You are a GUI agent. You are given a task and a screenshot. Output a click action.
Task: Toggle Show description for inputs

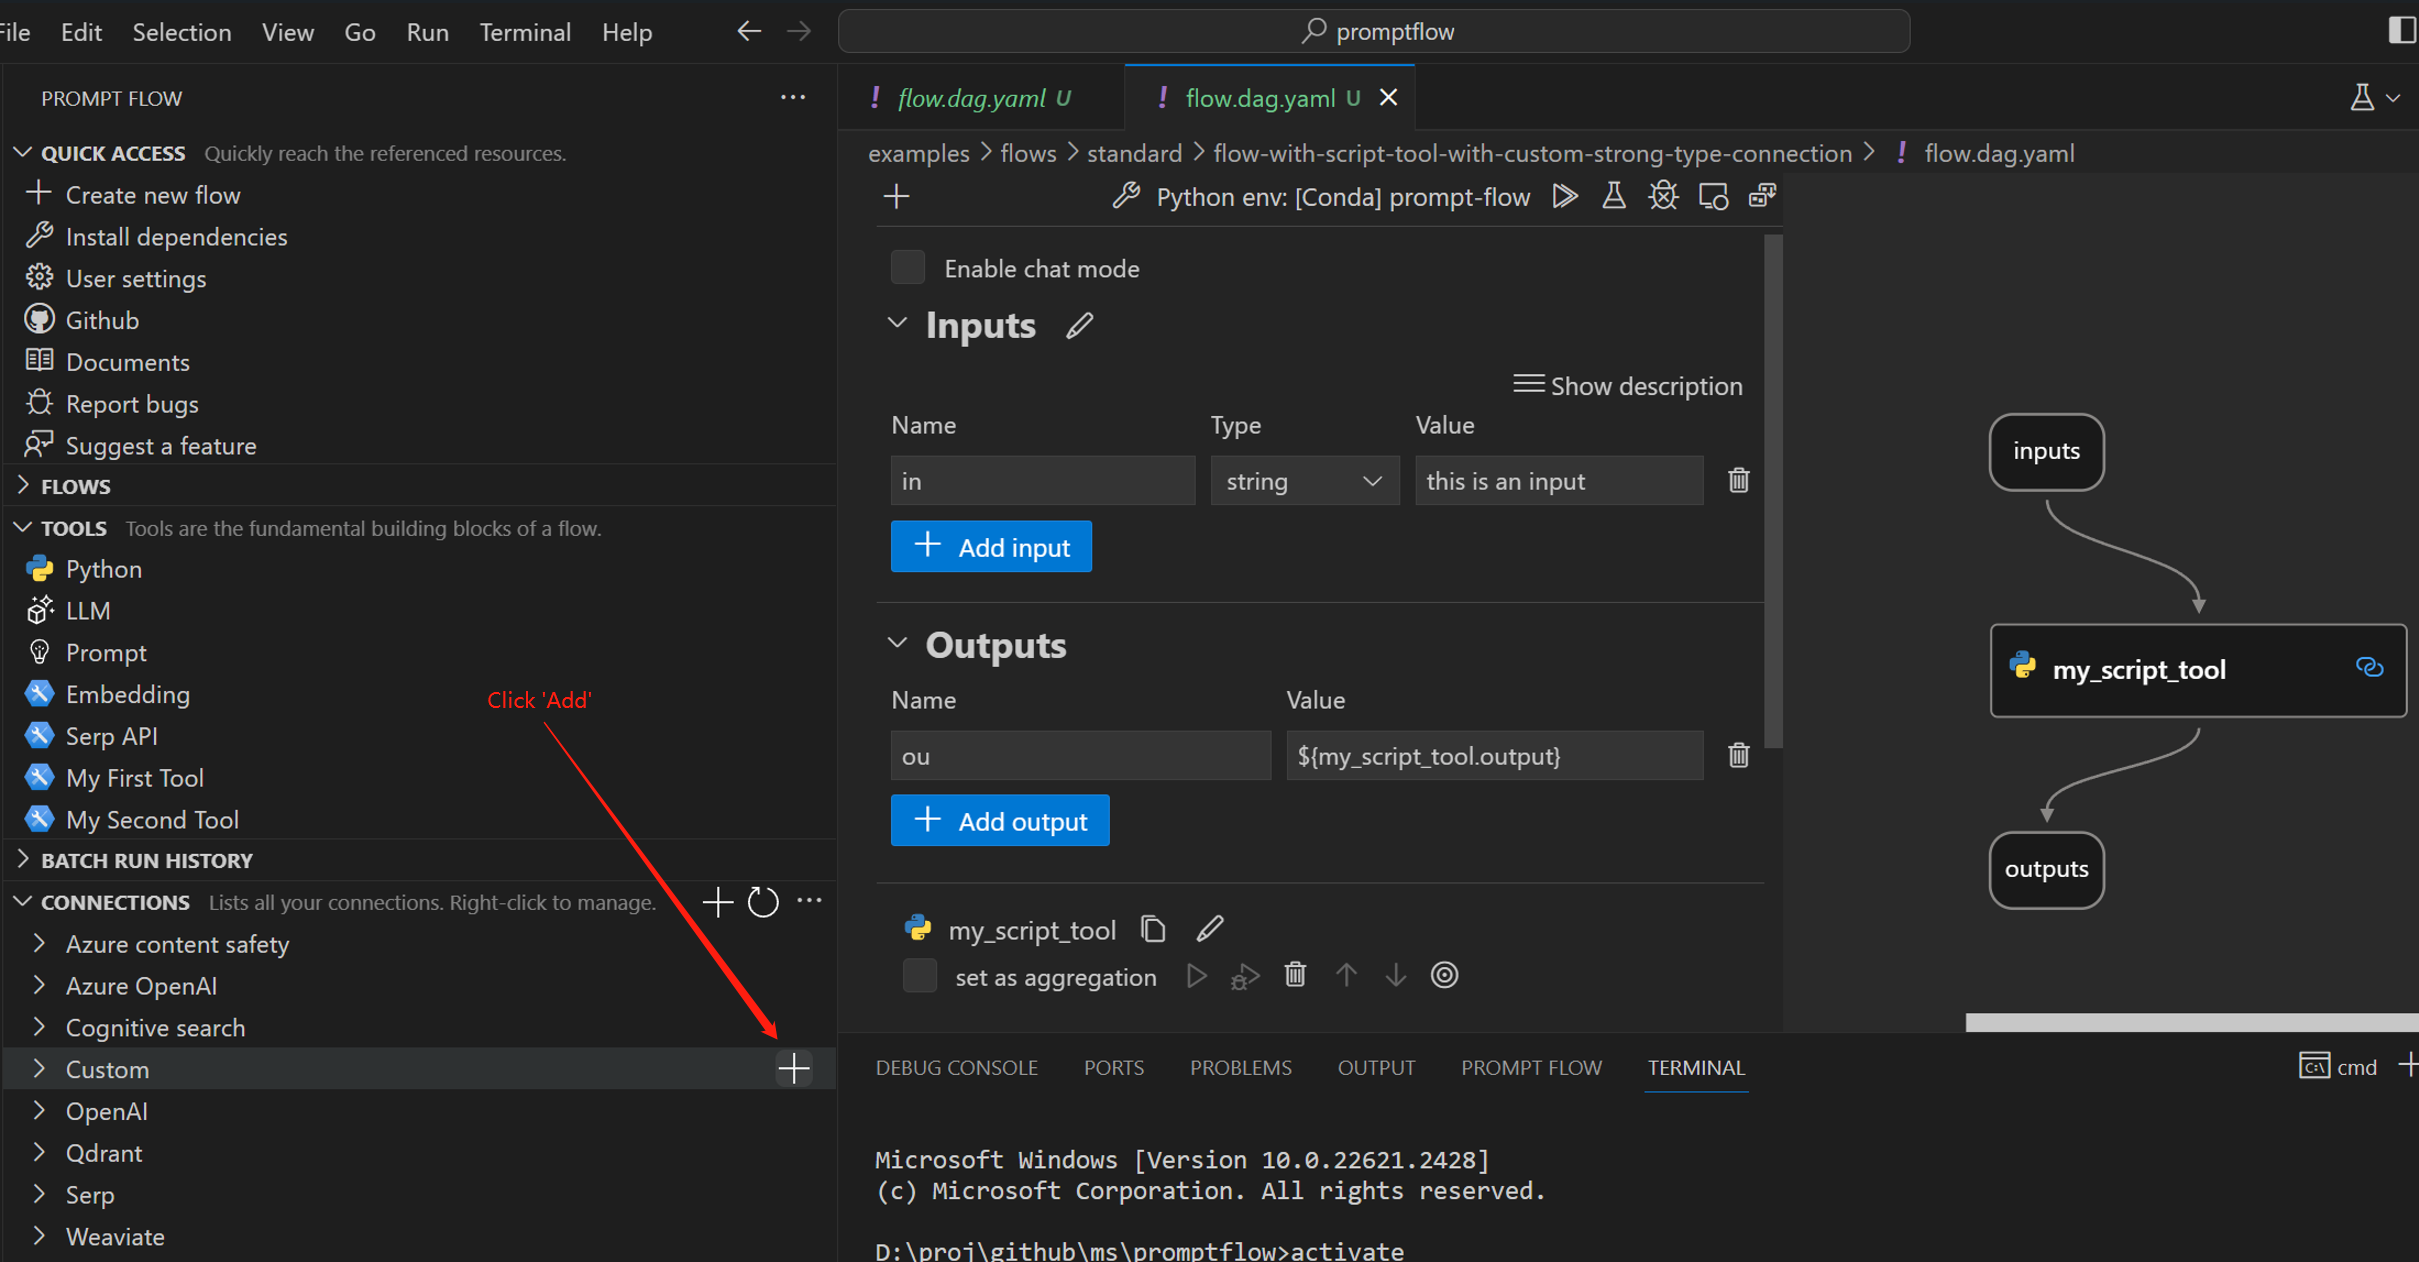tap(1627, 386)
